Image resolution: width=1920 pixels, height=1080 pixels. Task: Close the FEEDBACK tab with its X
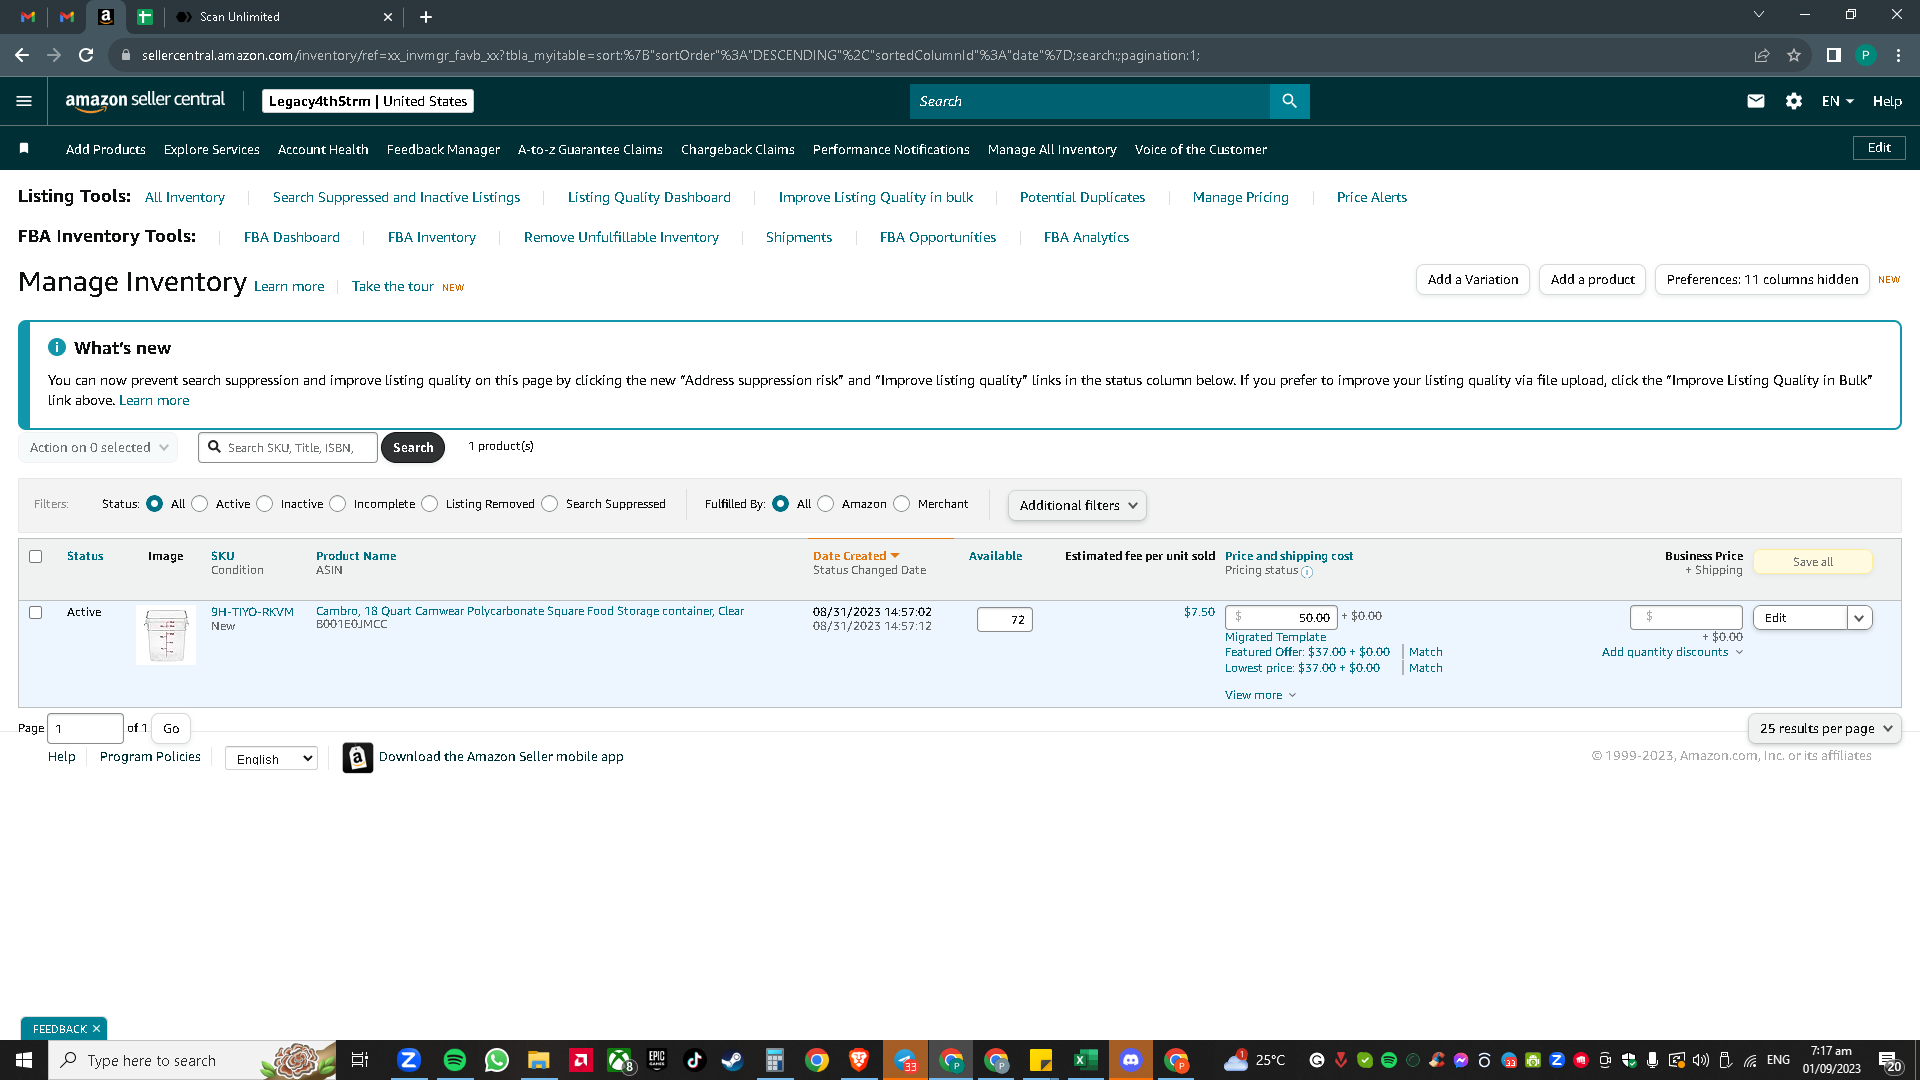pyautogui.click(x=96, y=1029)
